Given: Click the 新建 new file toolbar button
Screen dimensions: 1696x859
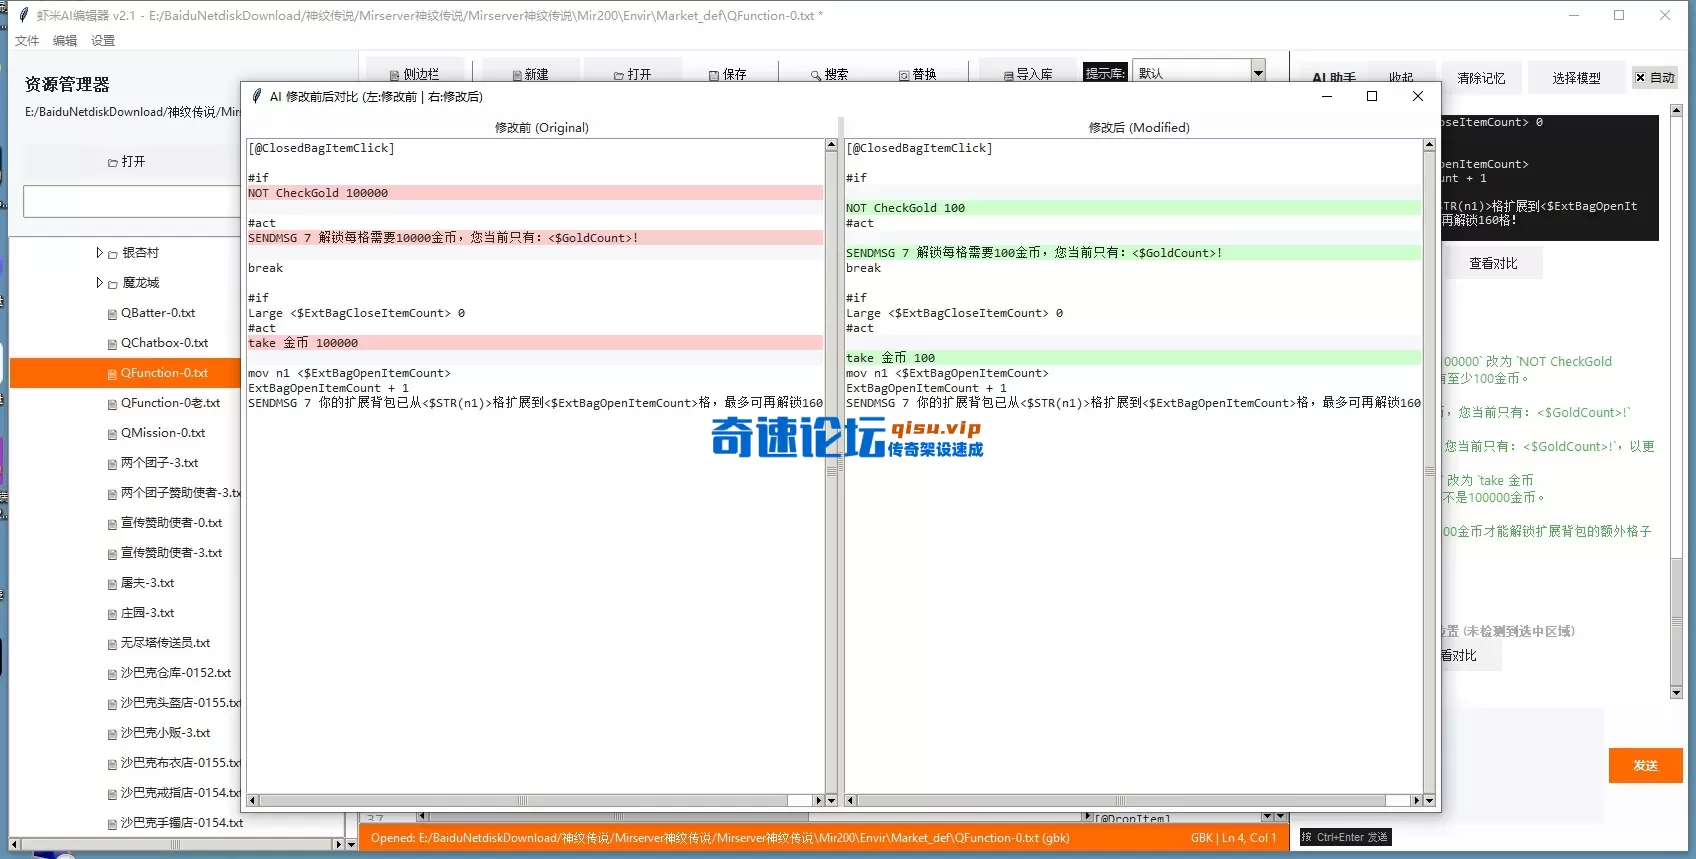Looking at the screenshot, I should pos(530,74).
